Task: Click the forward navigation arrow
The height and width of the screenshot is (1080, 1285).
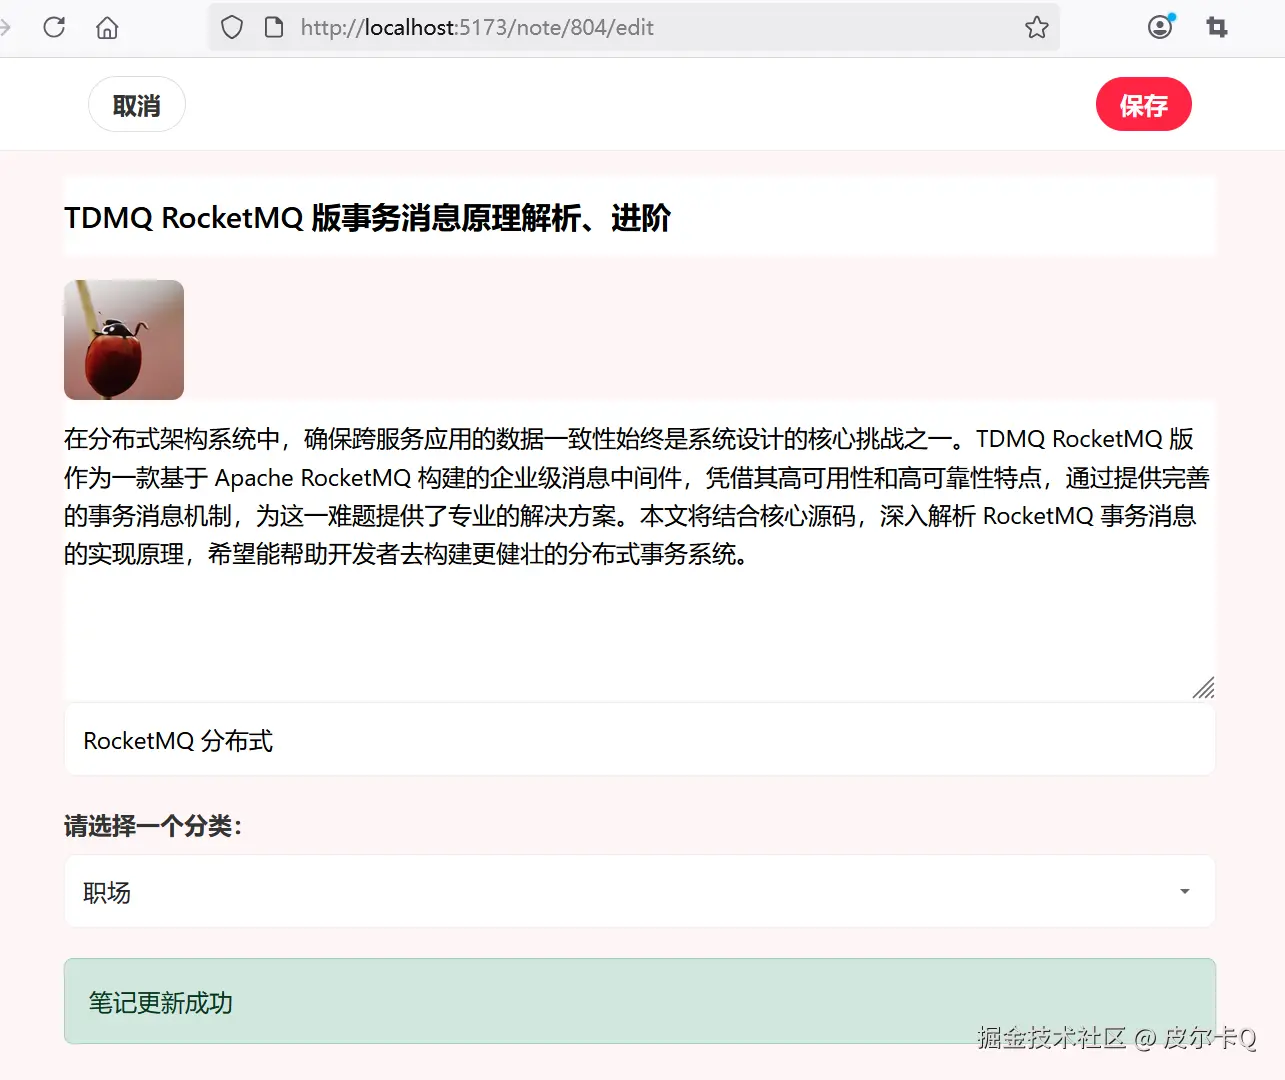Action: [6, 27]
